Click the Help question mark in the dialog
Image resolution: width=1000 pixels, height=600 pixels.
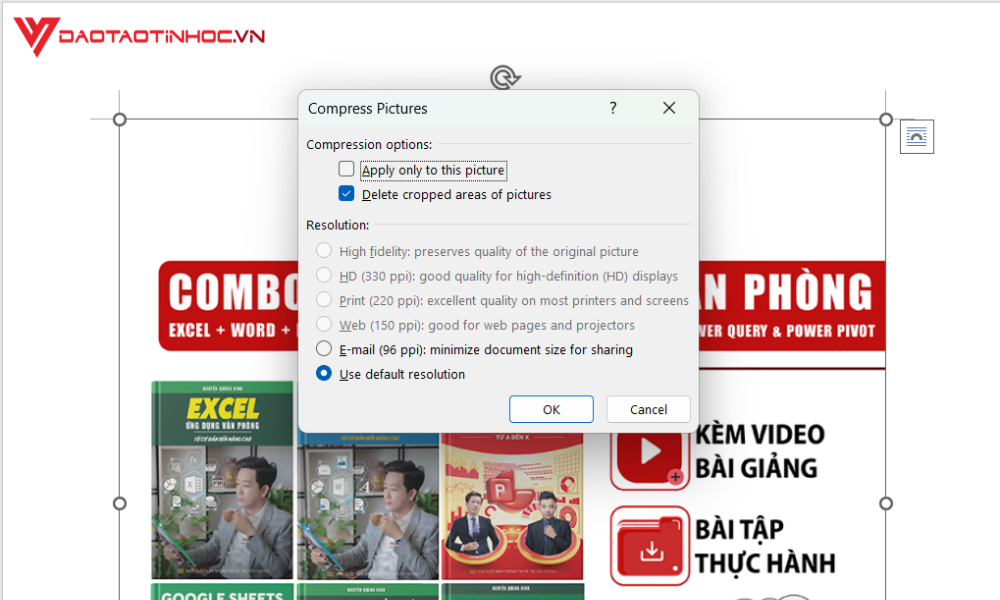613,108
